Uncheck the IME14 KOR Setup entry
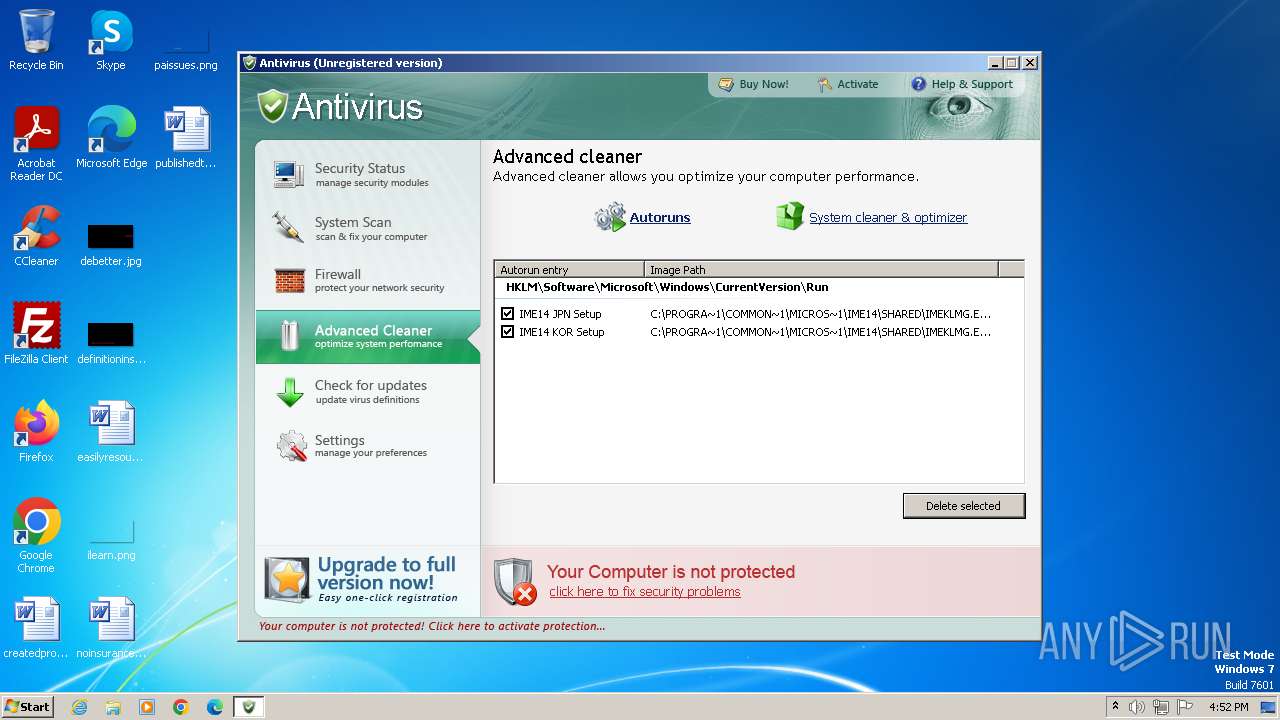This screenshot has height=720, width=1280. pos(507,332)
